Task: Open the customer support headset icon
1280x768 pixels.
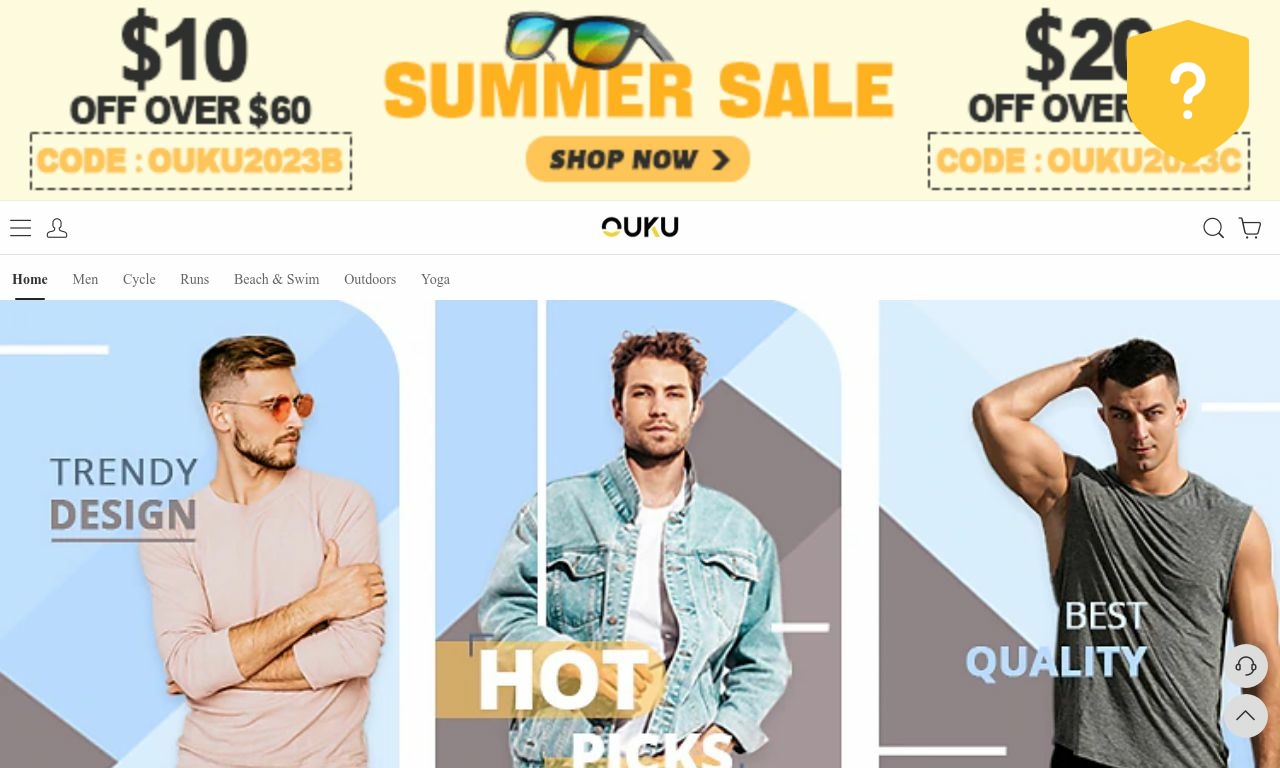Action: point(1245,665)
